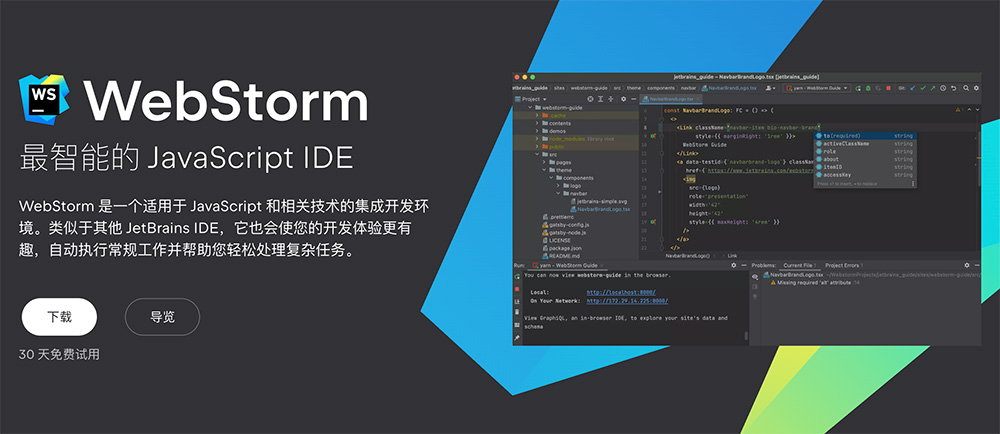The height and width of the screenshot is (434, 1000).
Task: Select the itemID completion suggestion
Action: [865, 167]
